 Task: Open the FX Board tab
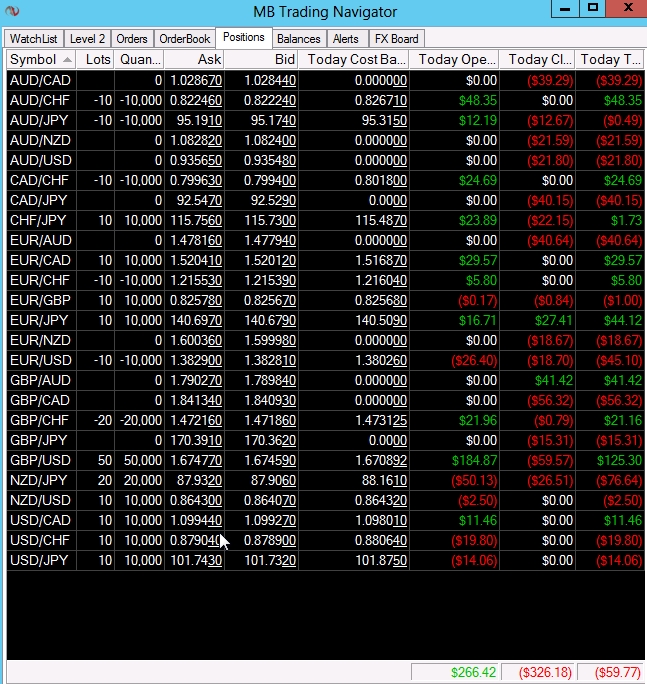coord(396,39)
